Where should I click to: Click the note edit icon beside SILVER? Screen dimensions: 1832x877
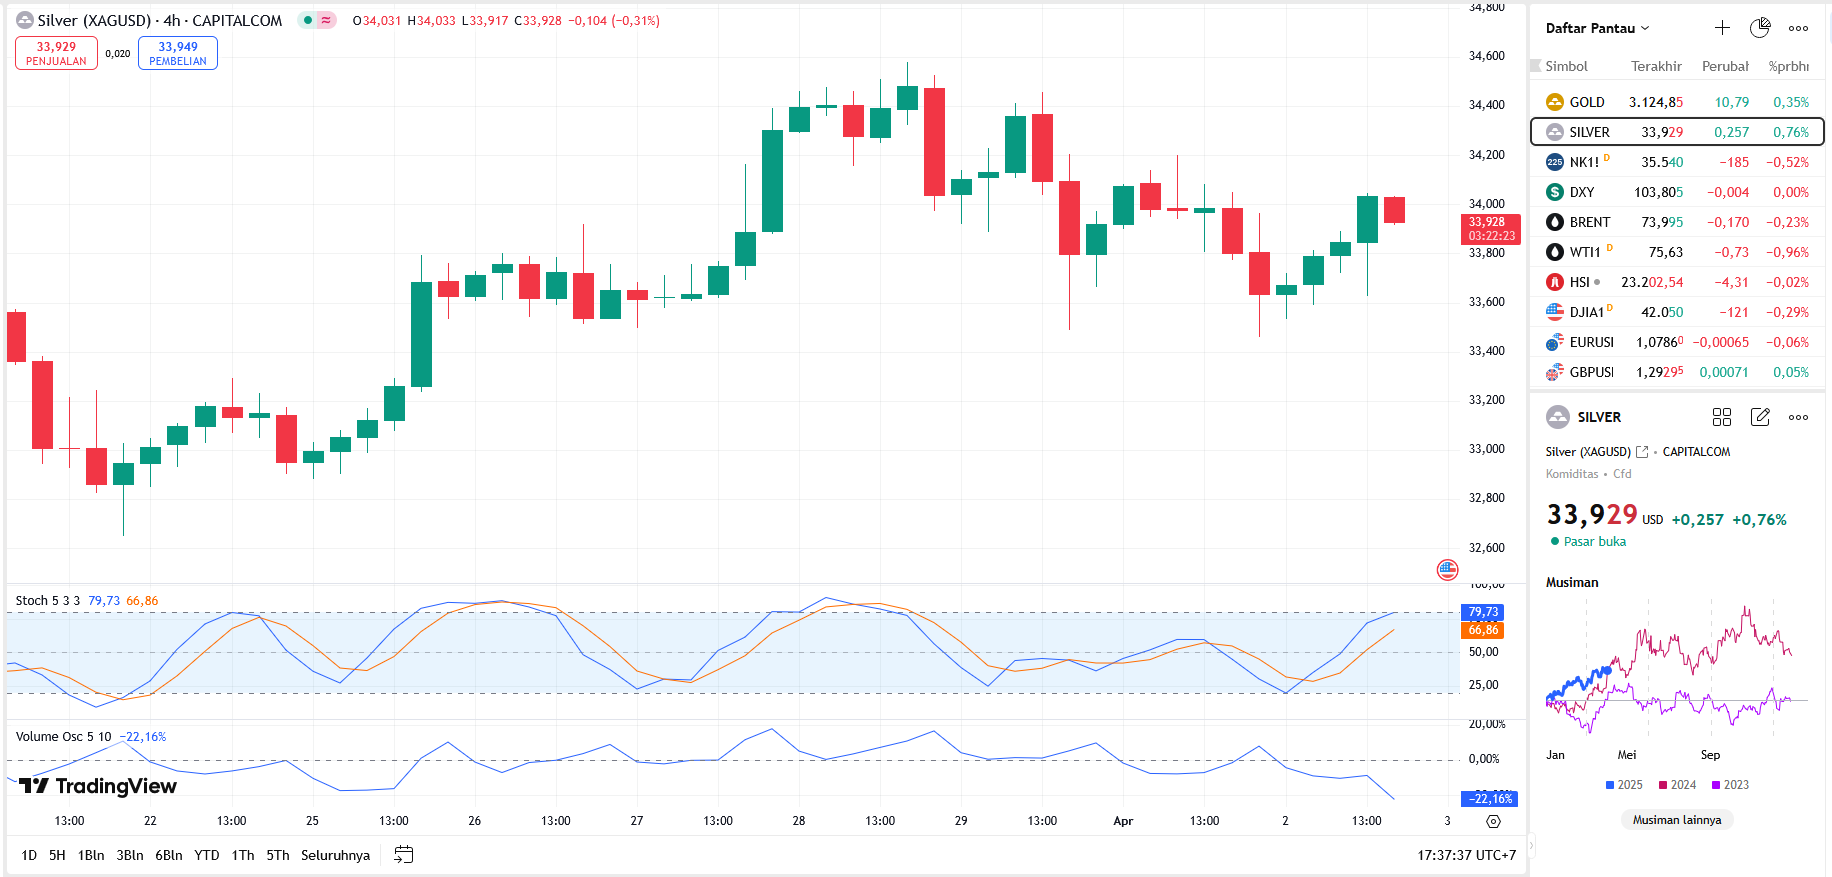point(1760,417)
